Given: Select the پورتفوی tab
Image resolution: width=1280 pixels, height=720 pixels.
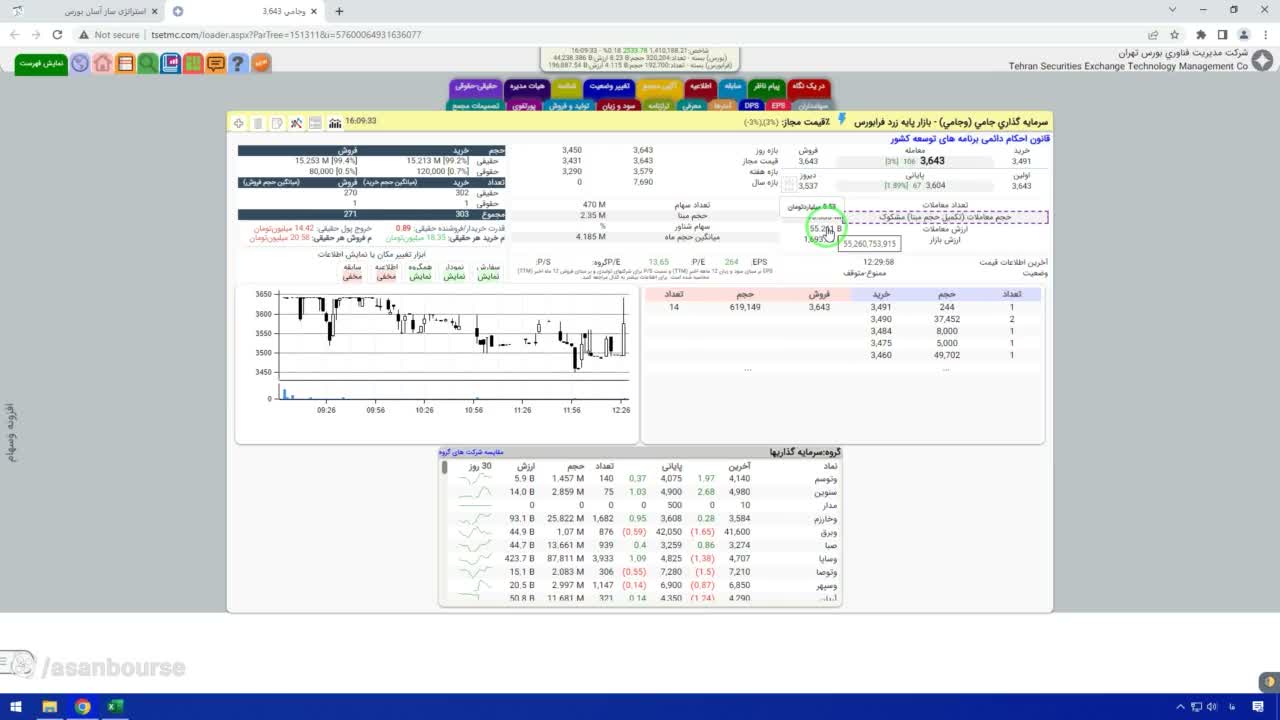Looking at the screenshot, I should (525, 105).
